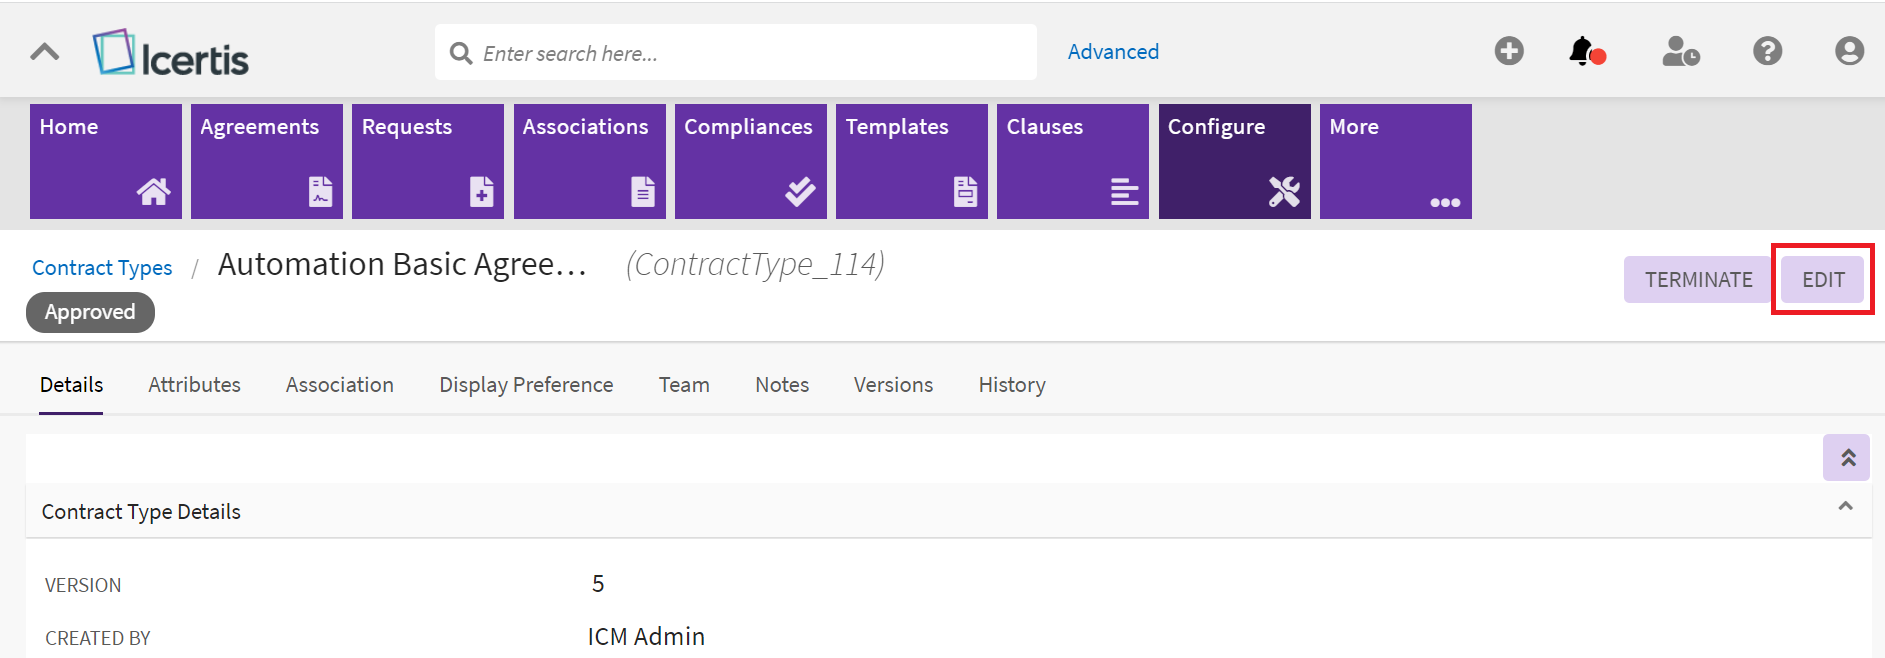Open the user profile icon

1849,51
